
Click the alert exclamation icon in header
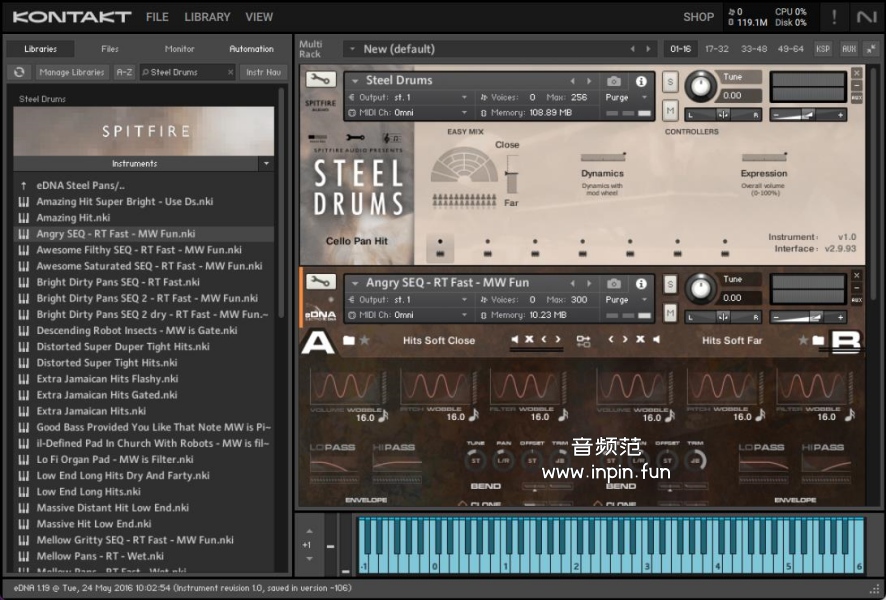coord(834,17)
